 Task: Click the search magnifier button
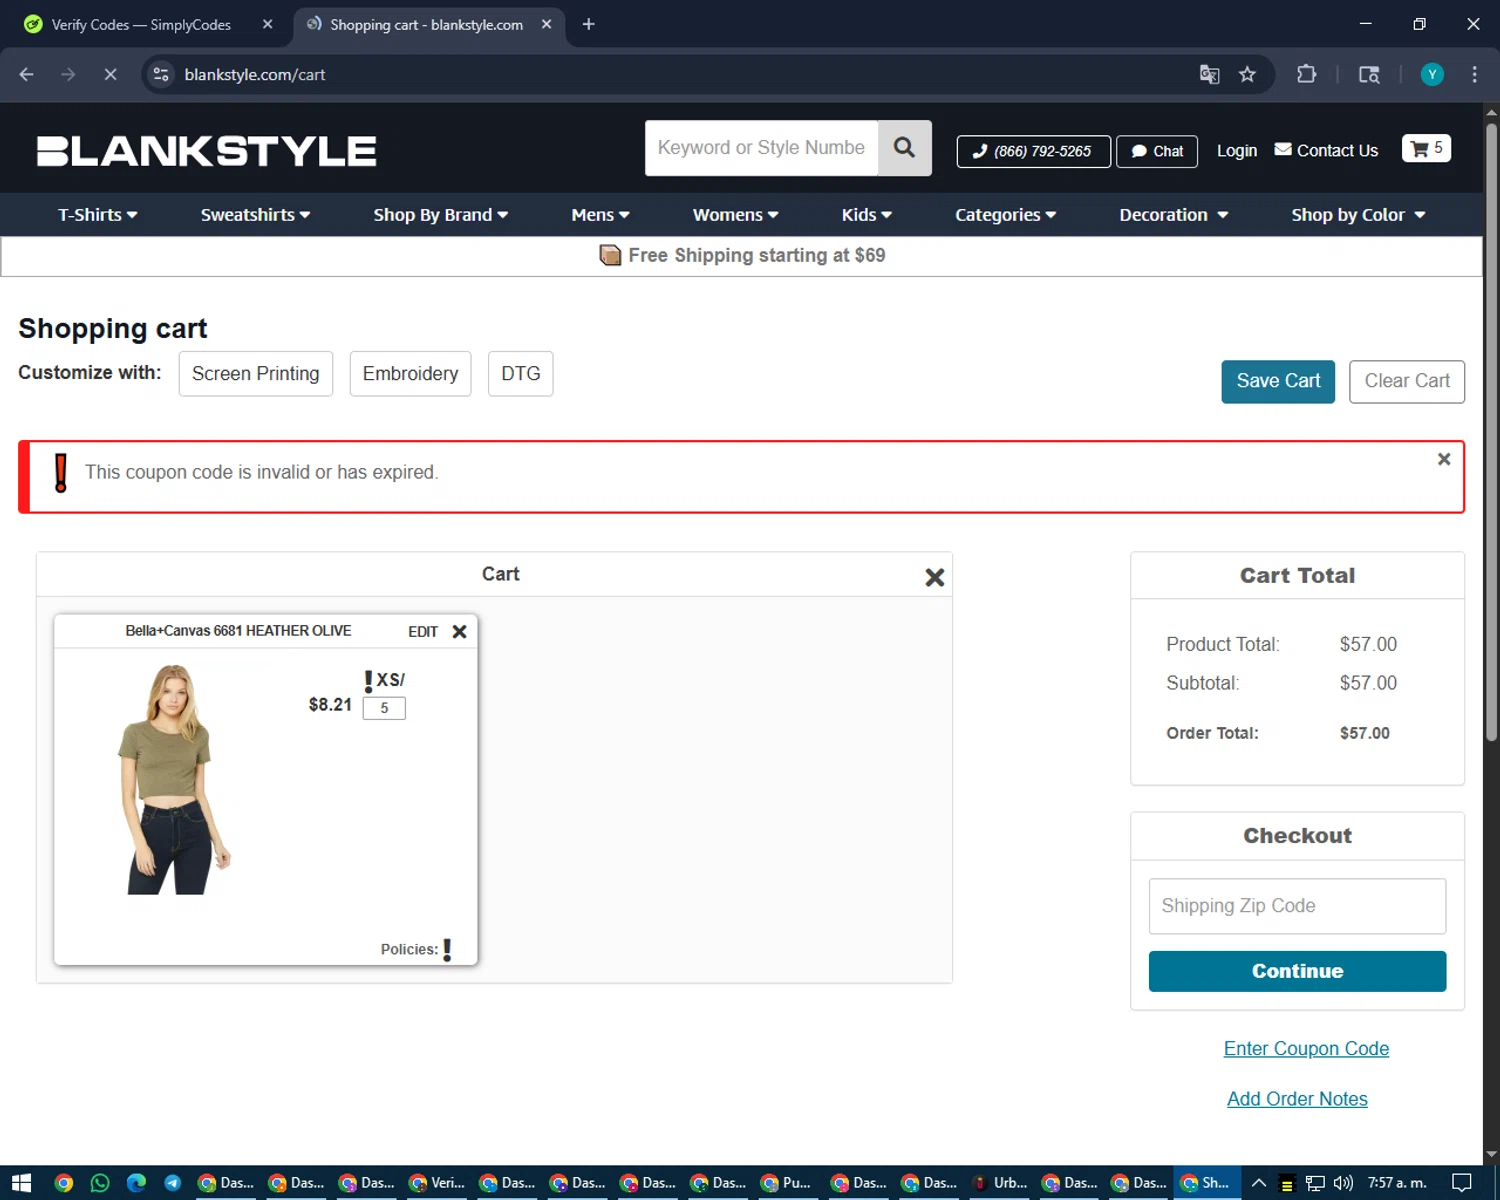pos(904,148)
